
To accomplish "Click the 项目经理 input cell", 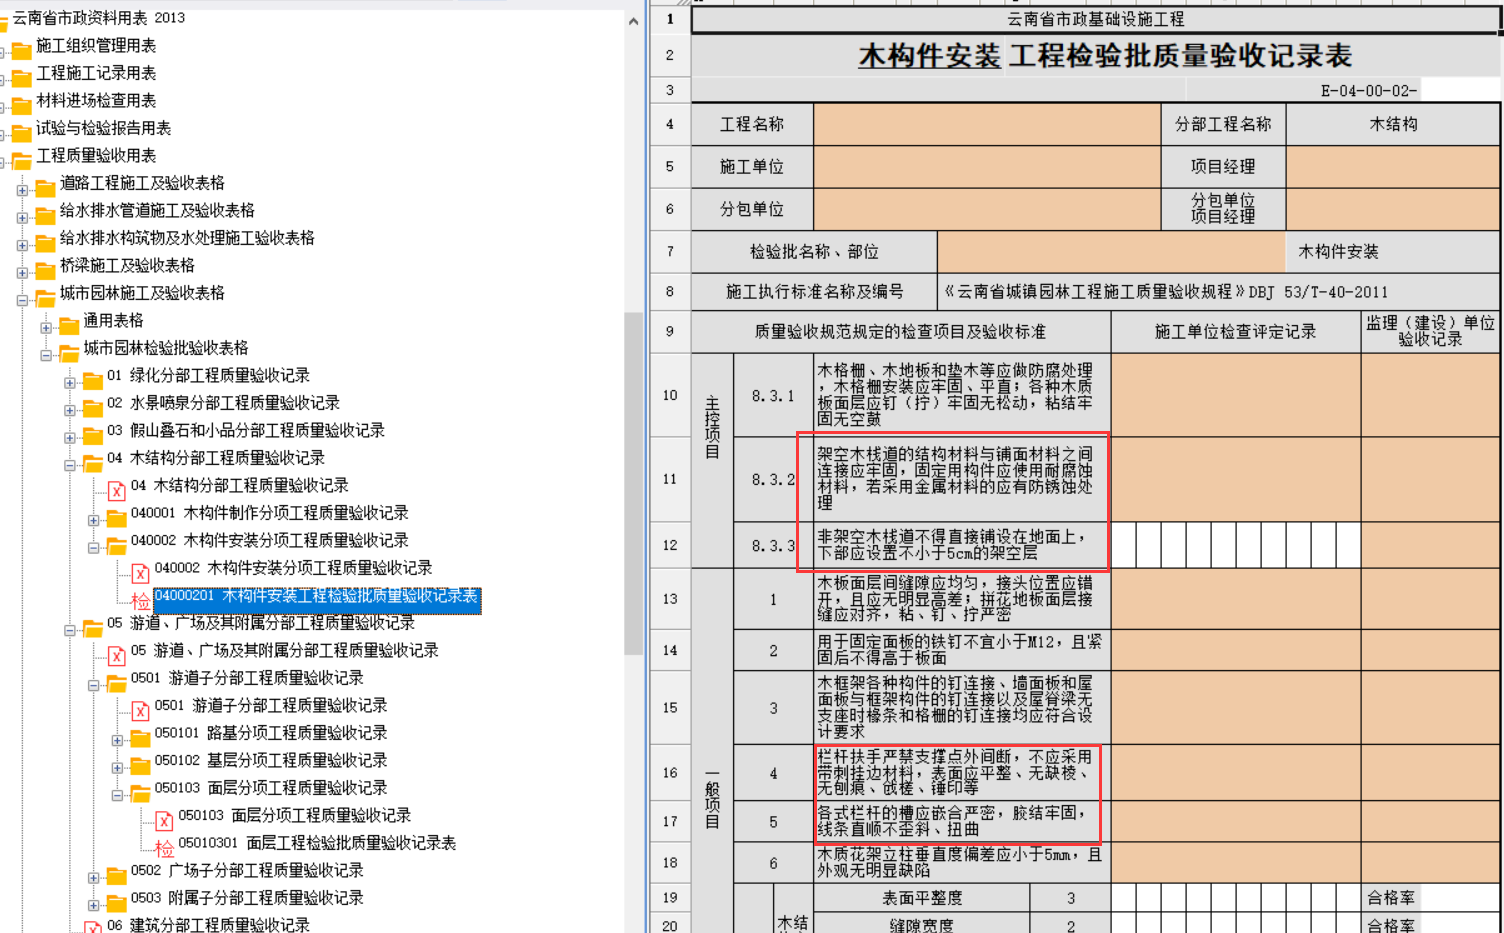I will click(x=1392, y=167).
